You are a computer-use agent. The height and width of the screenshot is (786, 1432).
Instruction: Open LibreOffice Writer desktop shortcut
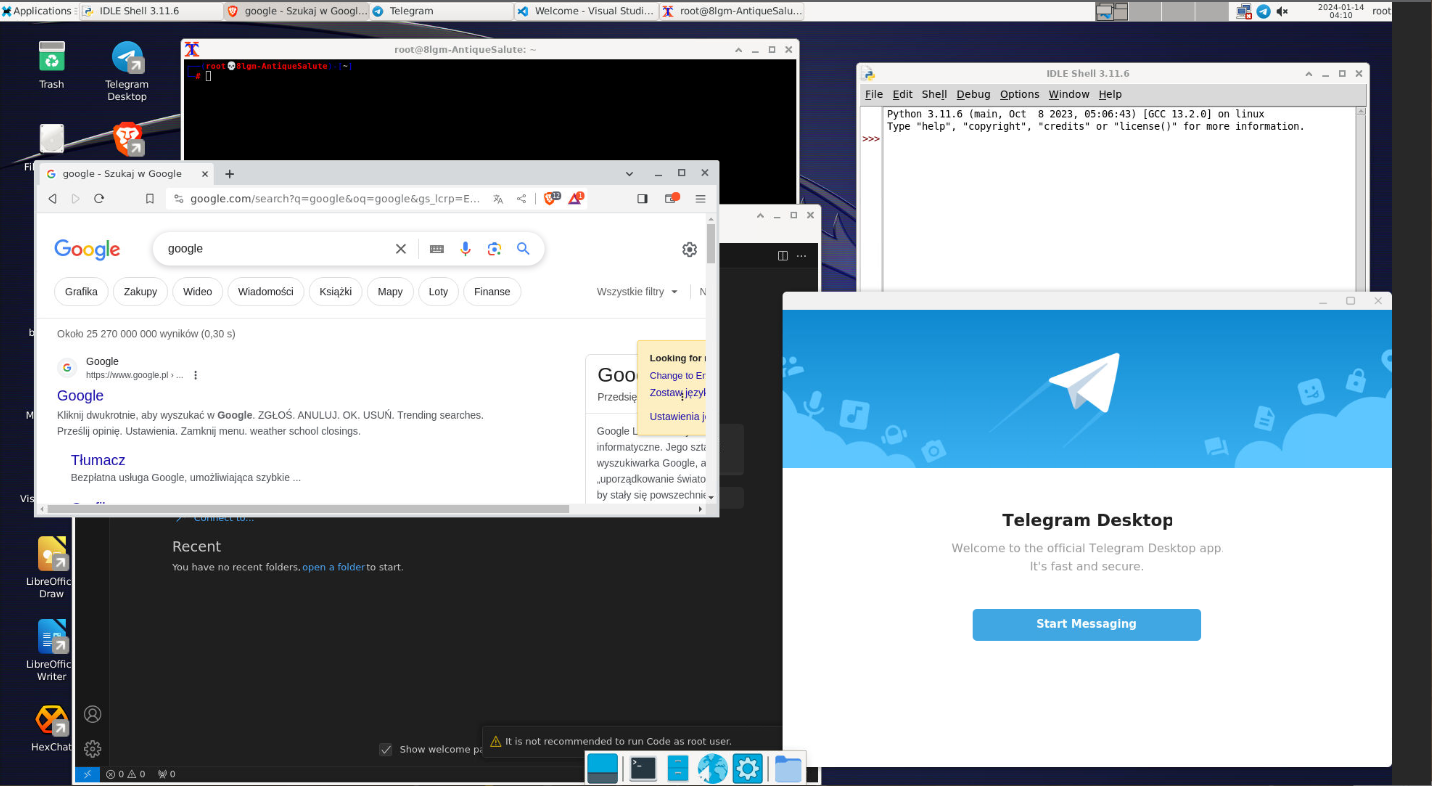(x=52, y=650)
